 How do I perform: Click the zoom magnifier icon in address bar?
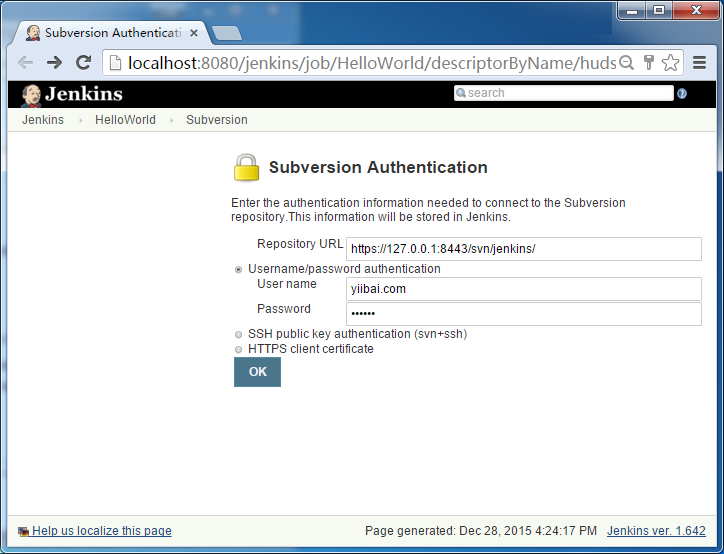(x=626, y=62)
